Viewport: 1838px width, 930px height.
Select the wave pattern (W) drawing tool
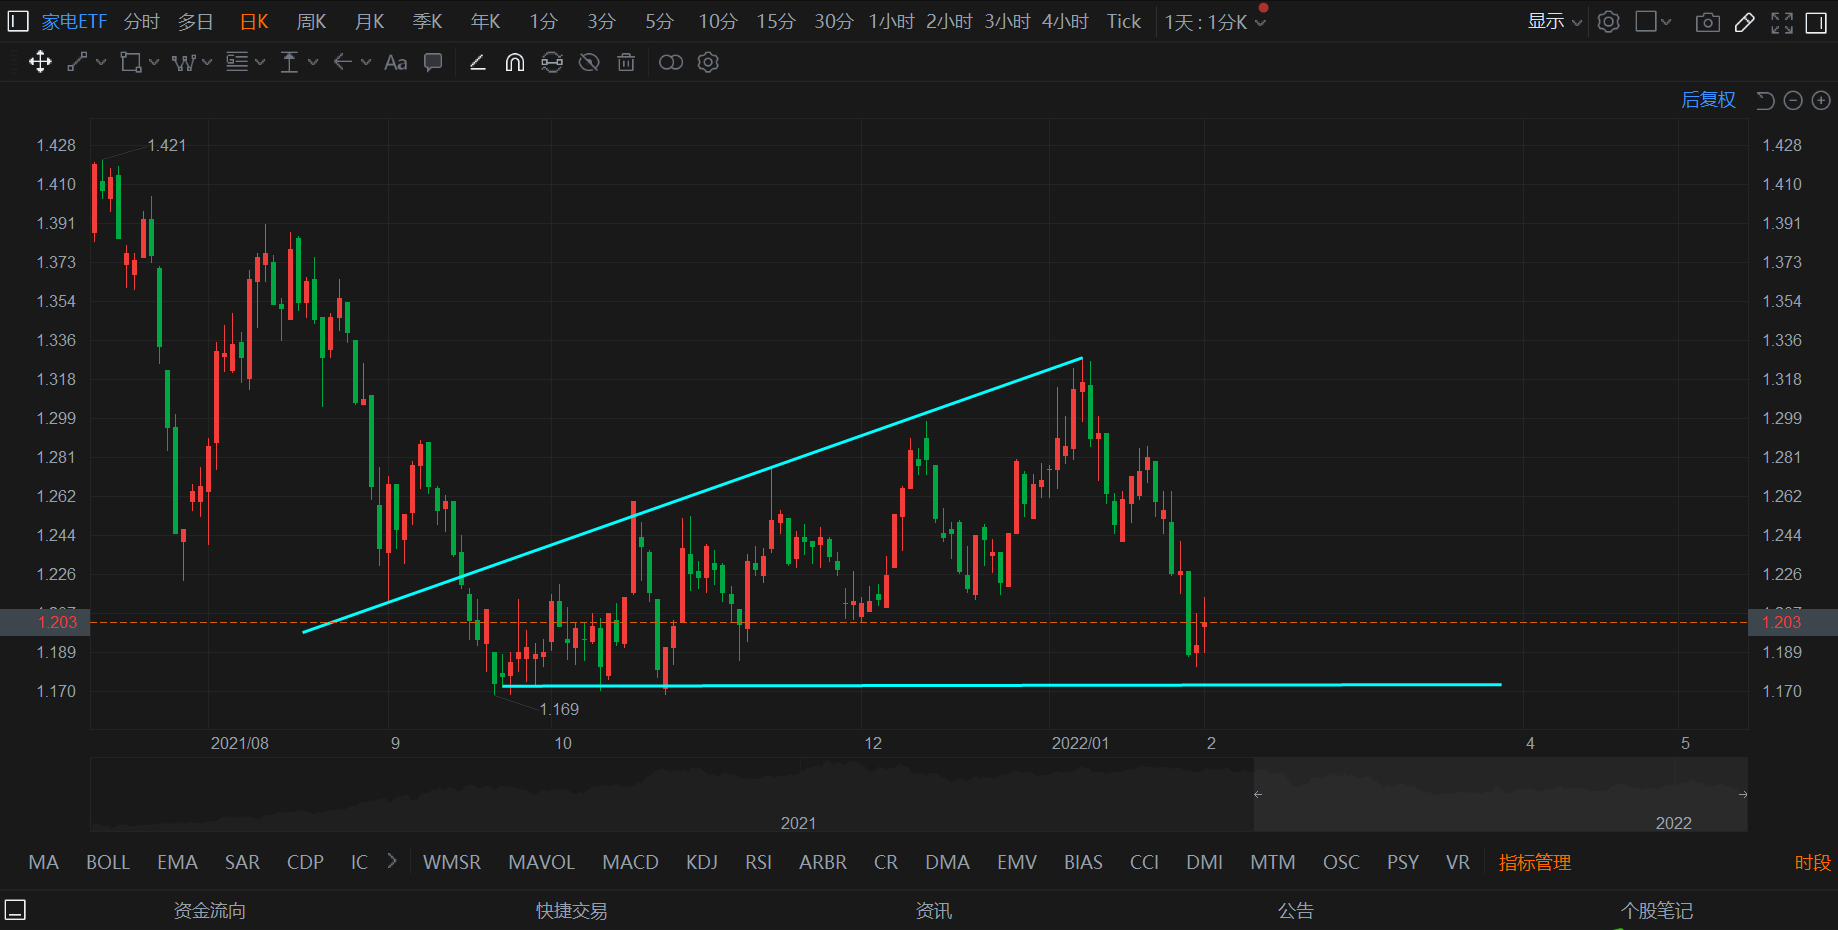pos(183,62)
